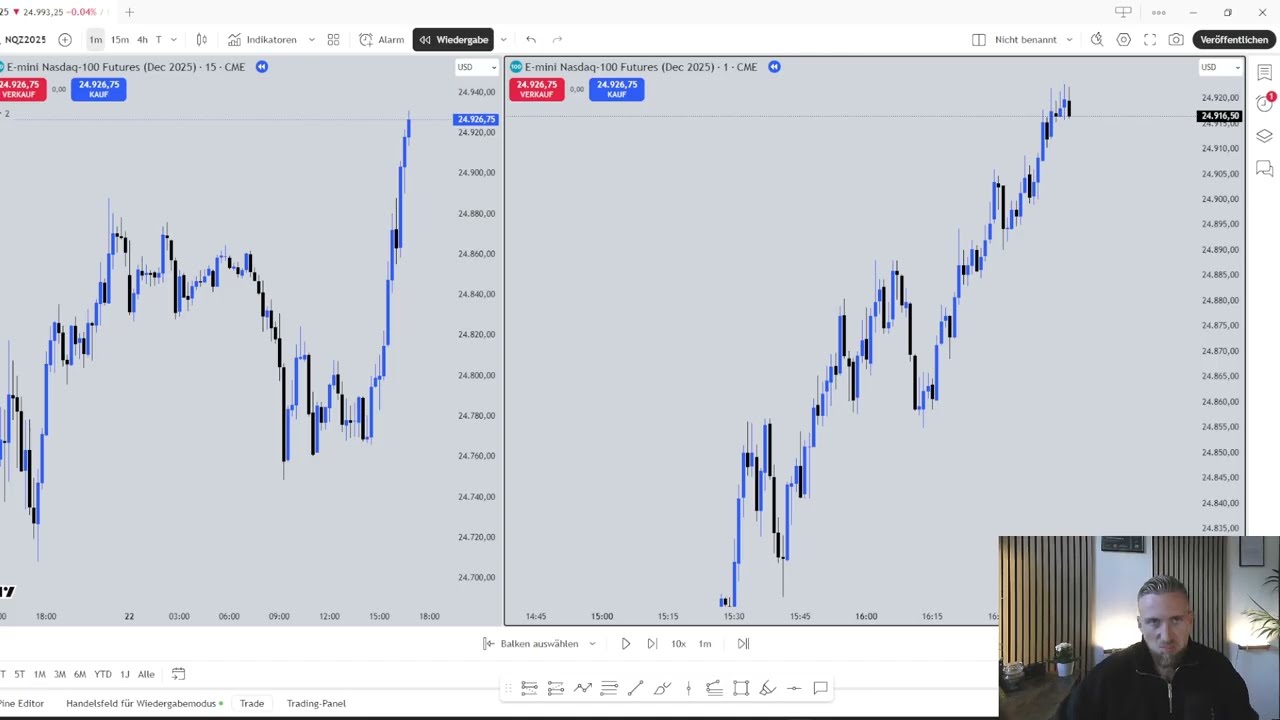Select the horizontal ray tool in favorites bar

click(794, 688)
